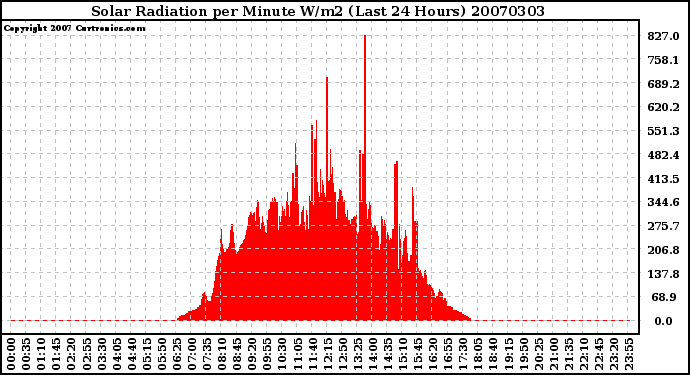Click the 'Copyright 2007 Cartronics.com' text
The height and width of the screenshot is (375, 690).
(75, 28)
